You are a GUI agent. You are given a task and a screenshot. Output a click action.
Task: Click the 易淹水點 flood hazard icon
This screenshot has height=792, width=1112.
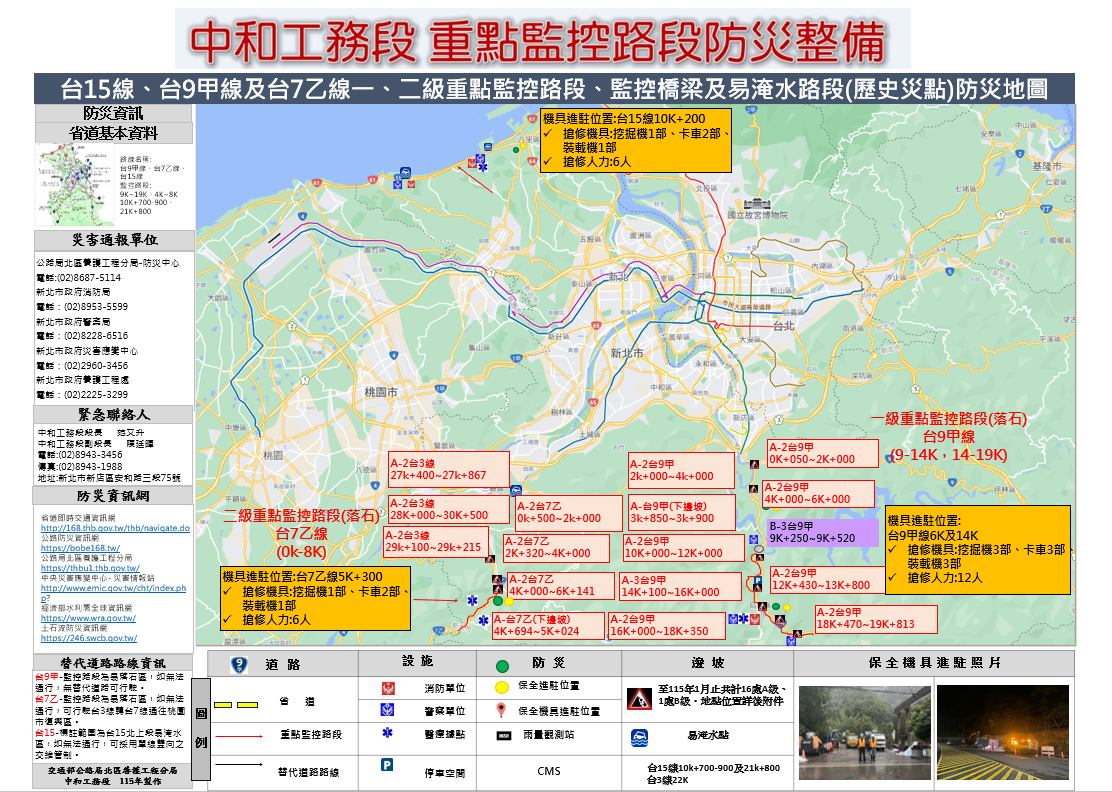[639, 737]
